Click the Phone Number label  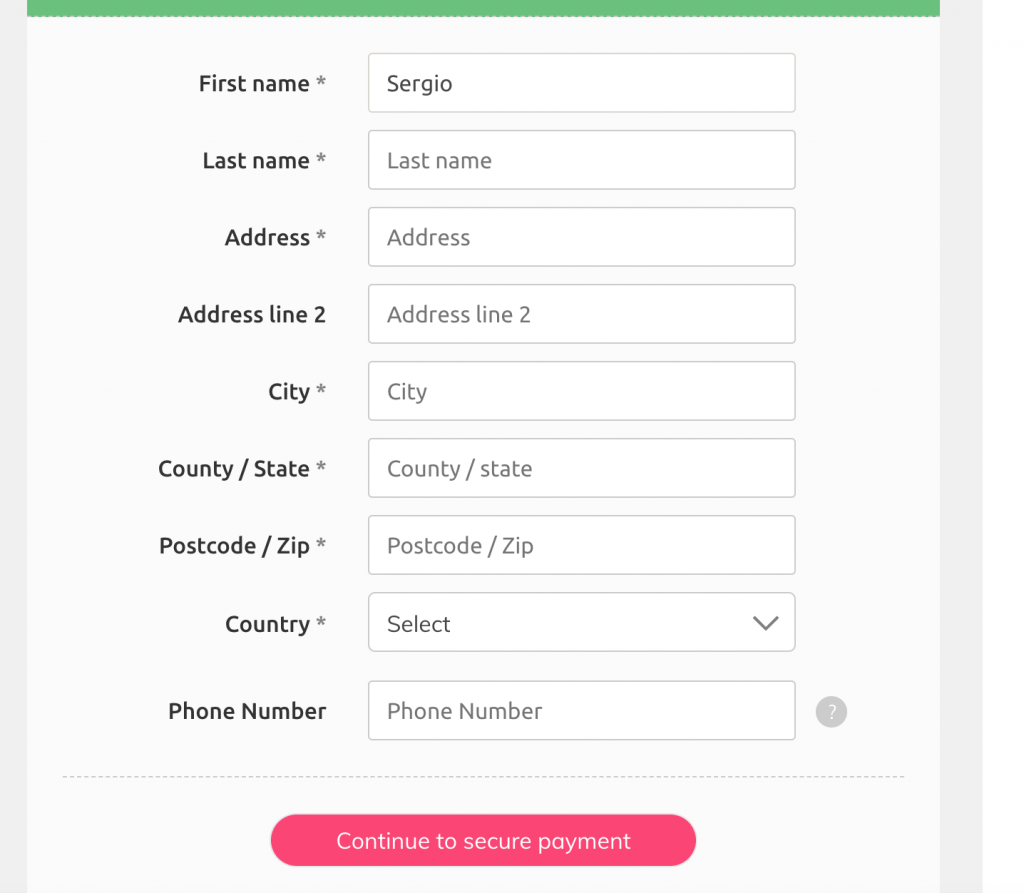(247, 711)
